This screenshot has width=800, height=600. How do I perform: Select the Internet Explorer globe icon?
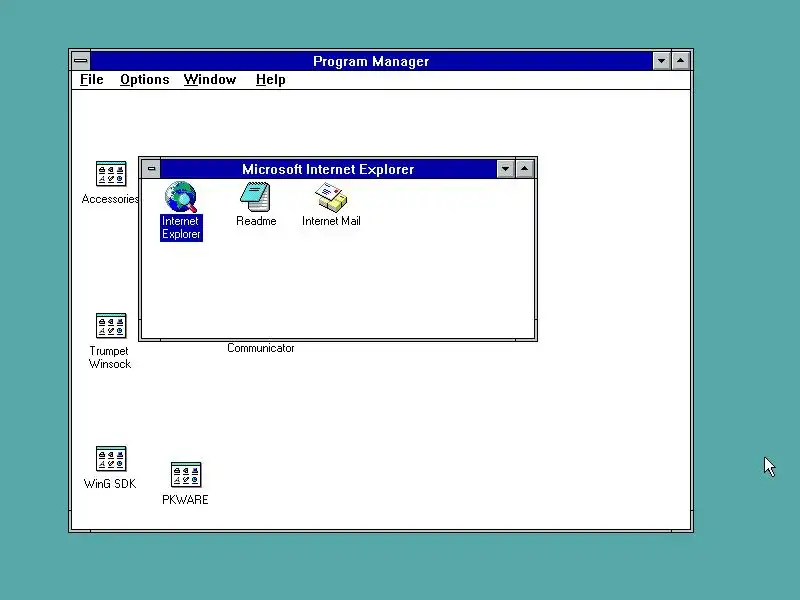(181, 197)
